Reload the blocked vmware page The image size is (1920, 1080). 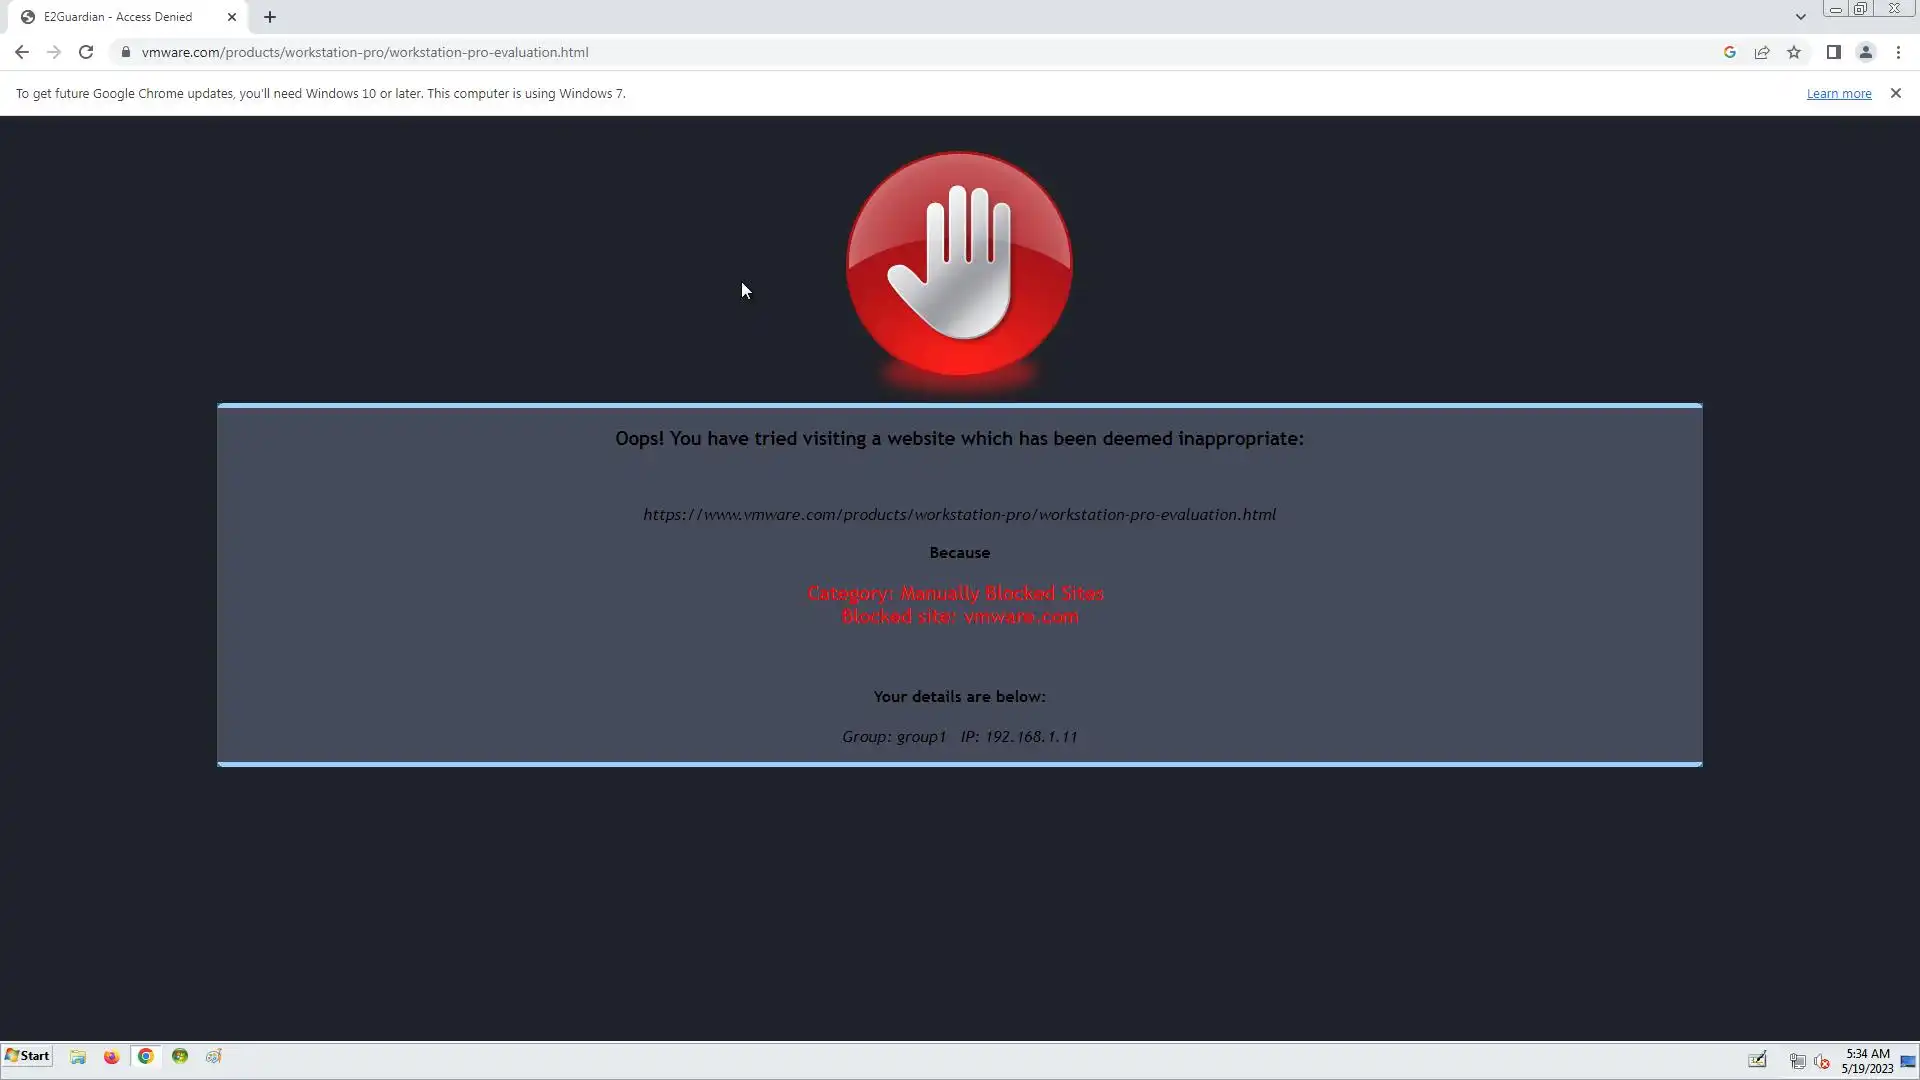(x=86, y=52)
